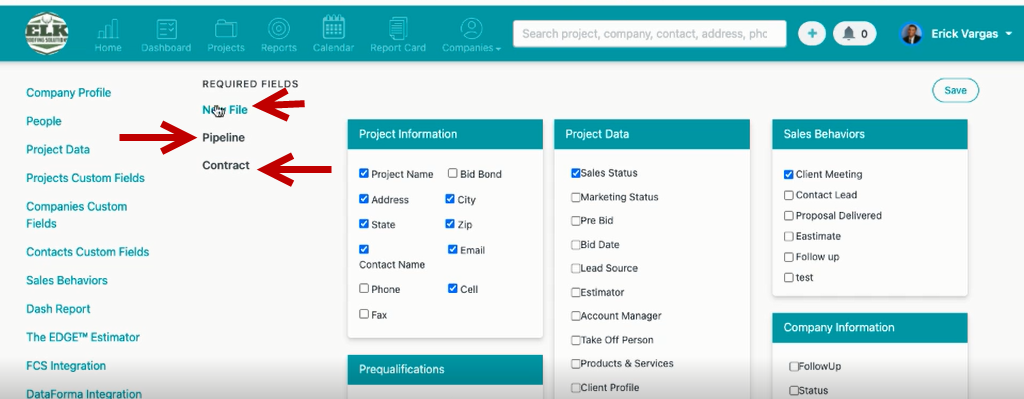Image resolution: width=1024 pixels, height=399 pixels.
Task: Open Projects Custom Fields
Action: [86, 178]
